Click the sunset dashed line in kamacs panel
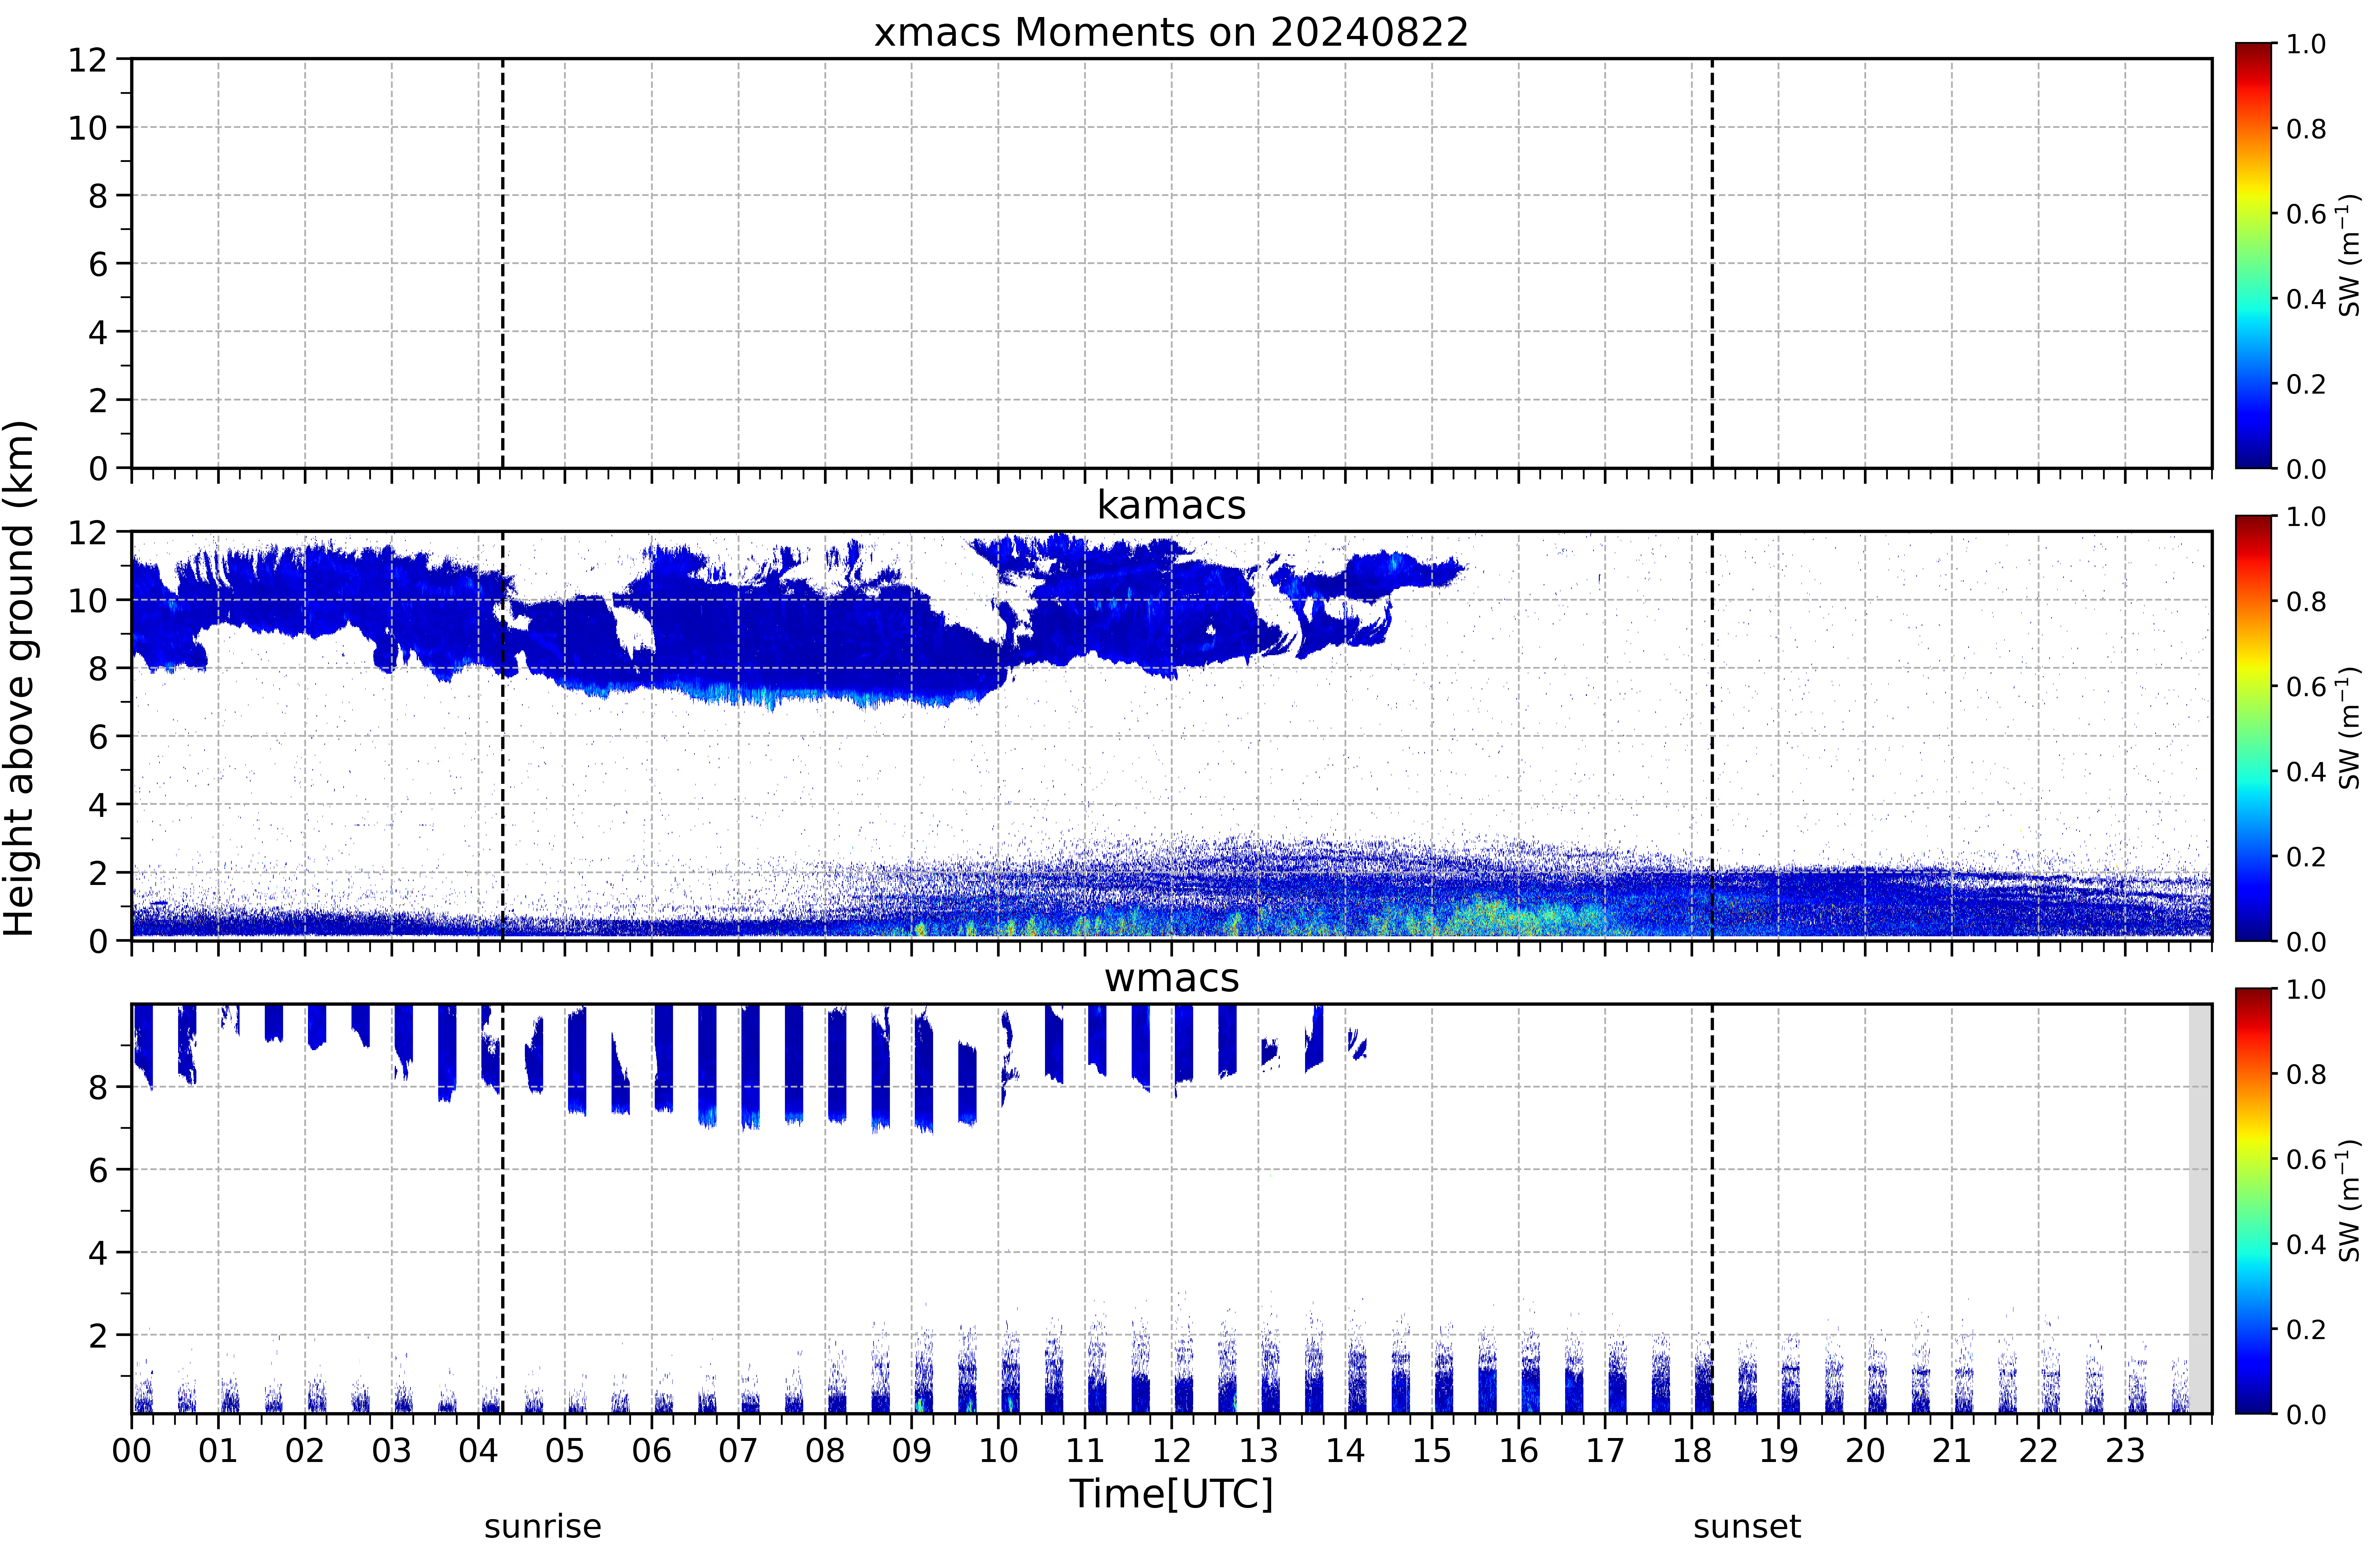Viewport: 2380px width, 1560px height. (1712, 736)
